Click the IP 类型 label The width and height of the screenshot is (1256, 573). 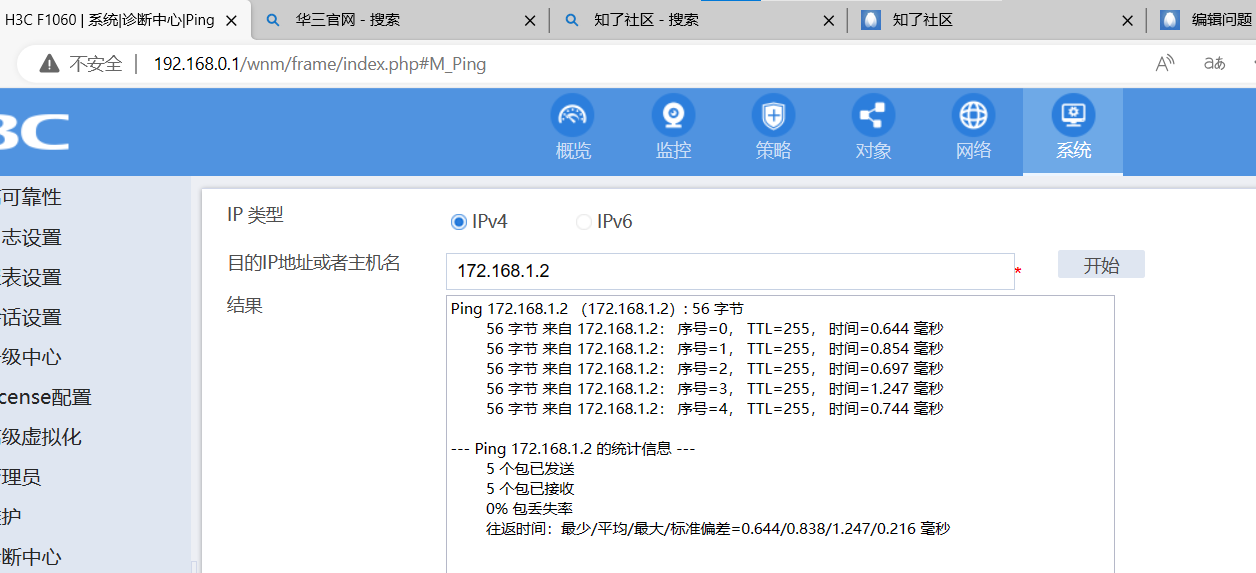coord(255,214)
